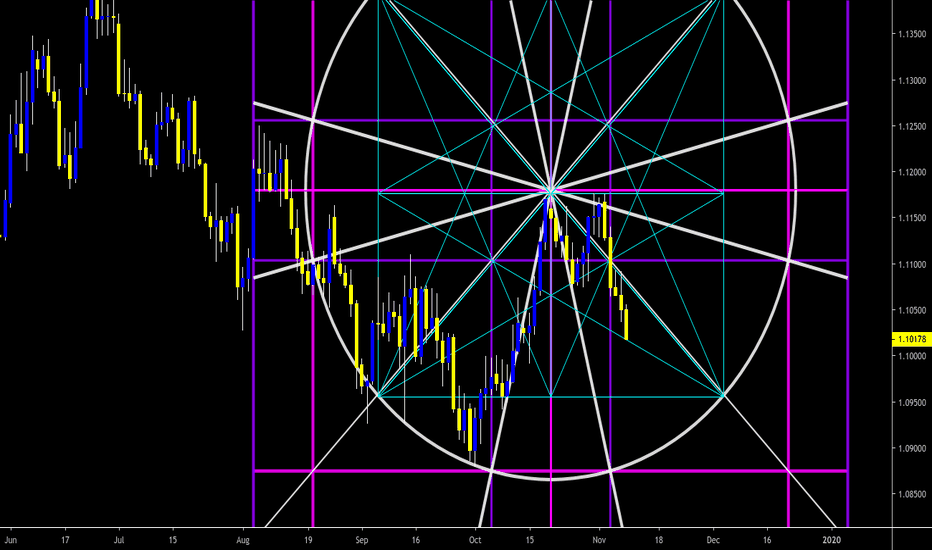The image size is (932, 550).
Task: Click the Jun date label on time axis
Action: point(11,540)
